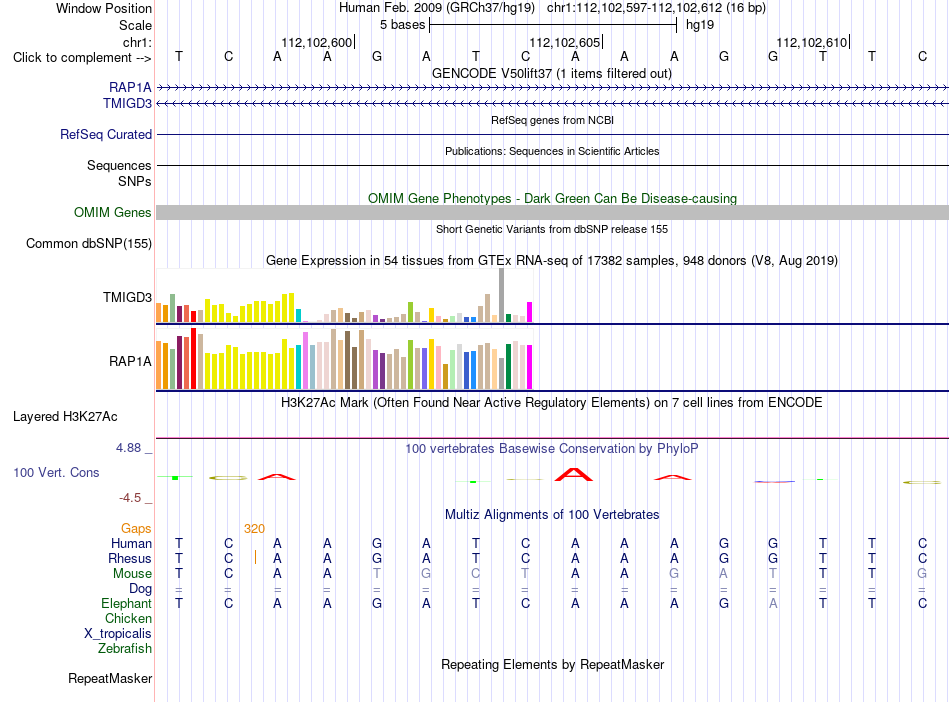Click the RefSeq genes from NCBI title

[552, 121]
